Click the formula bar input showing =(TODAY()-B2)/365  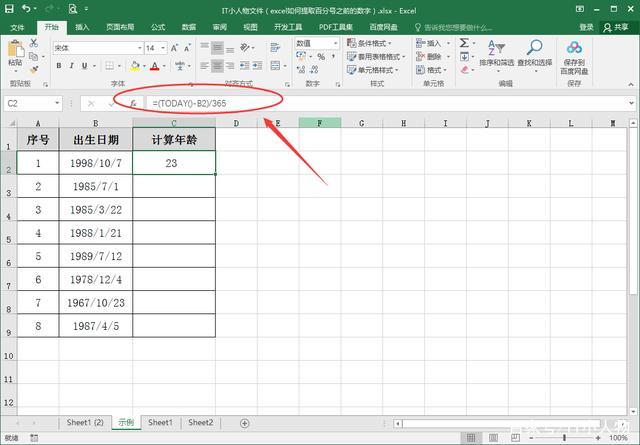click(388, 103)
